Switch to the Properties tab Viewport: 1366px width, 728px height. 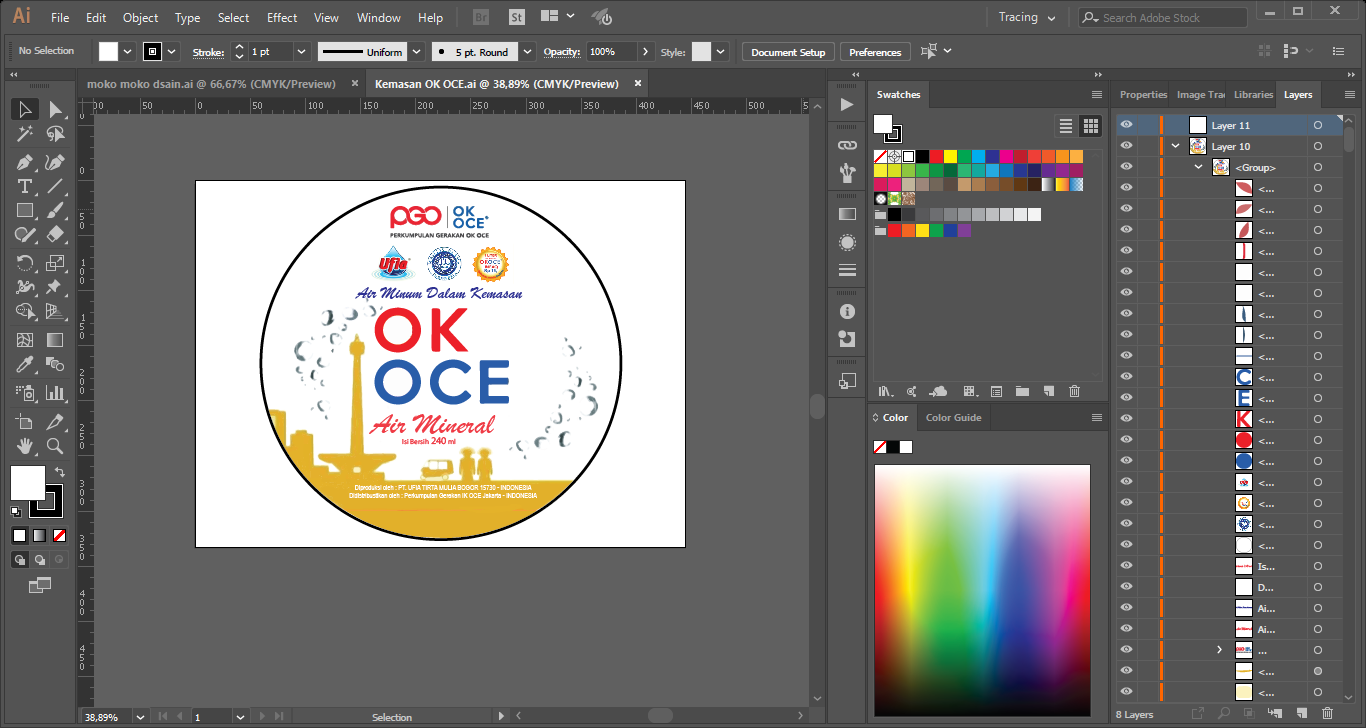(1143, 94)
